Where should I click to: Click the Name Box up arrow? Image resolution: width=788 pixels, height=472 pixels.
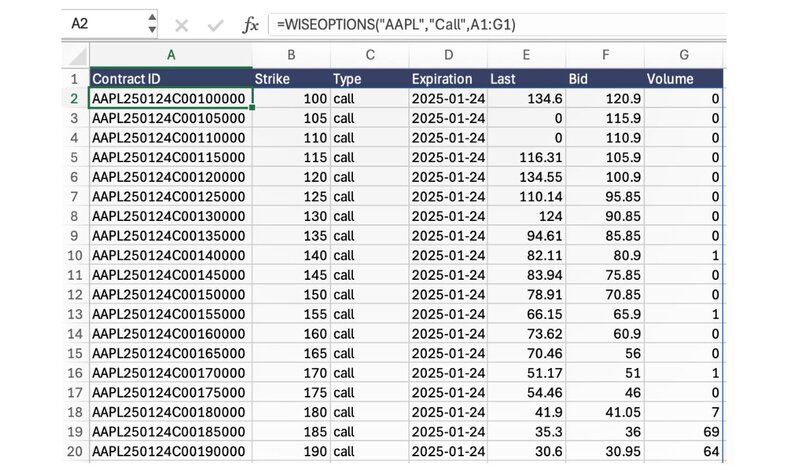pos(151,19)
